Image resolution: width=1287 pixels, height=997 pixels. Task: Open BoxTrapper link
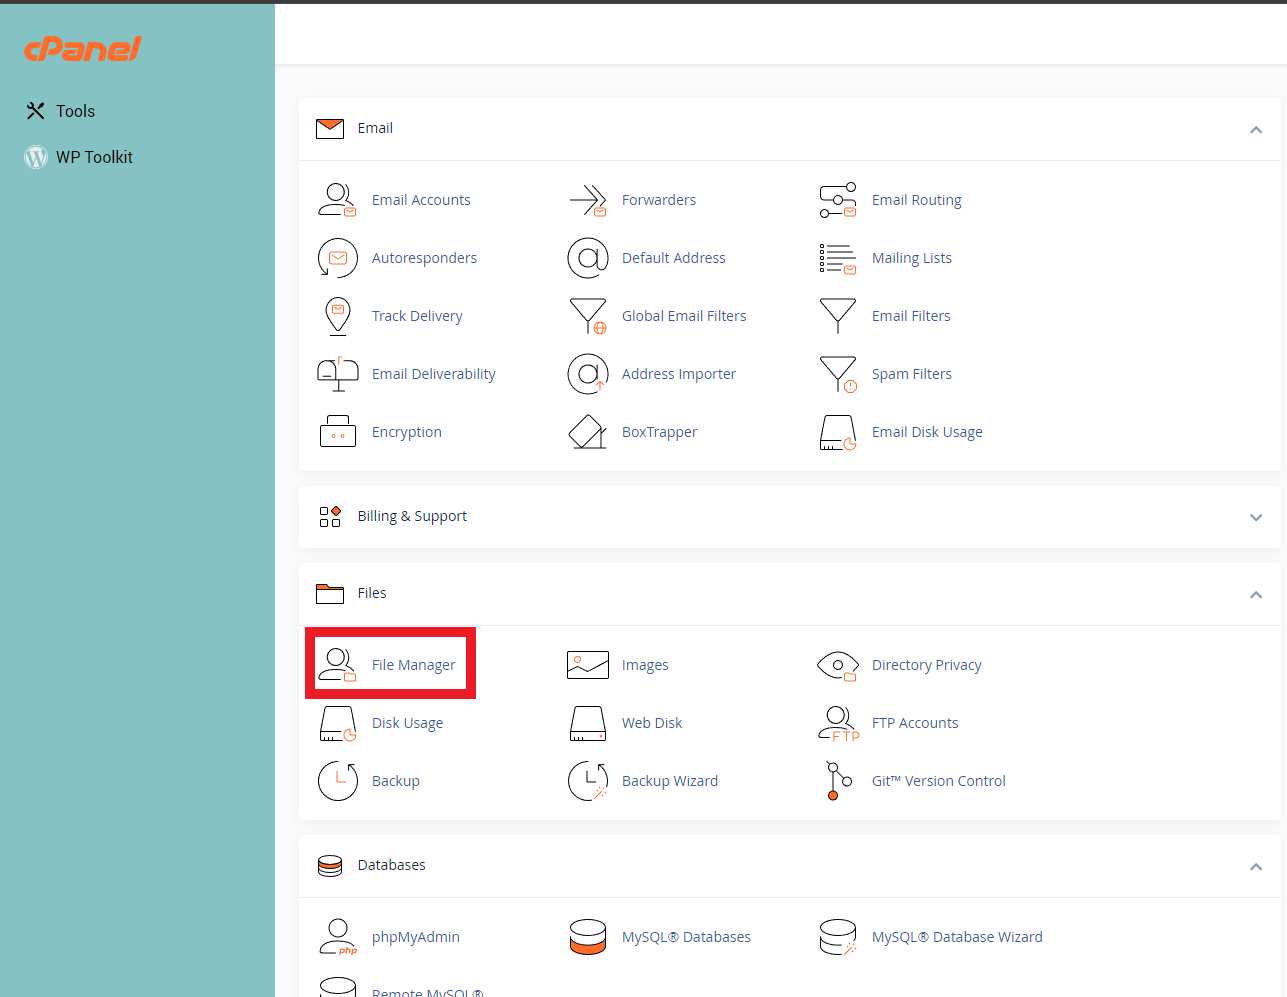point(660,432)
